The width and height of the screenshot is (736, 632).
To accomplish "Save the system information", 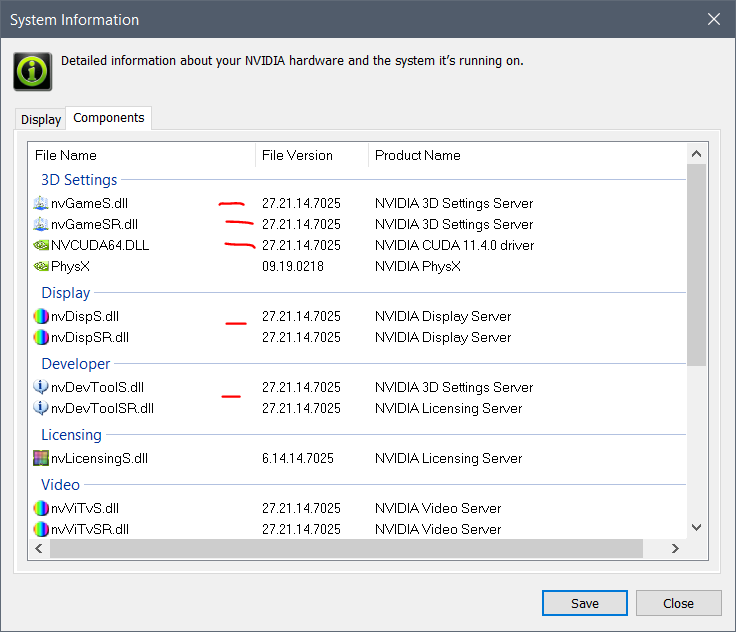I will (x=584, y=603).
